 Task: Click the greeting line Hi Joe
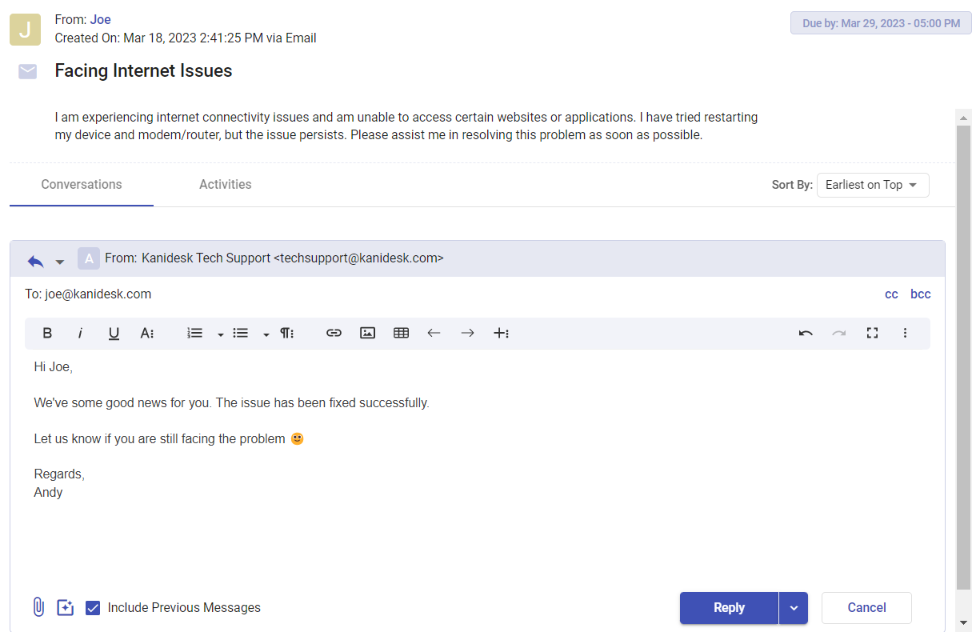tap(53, 367)
